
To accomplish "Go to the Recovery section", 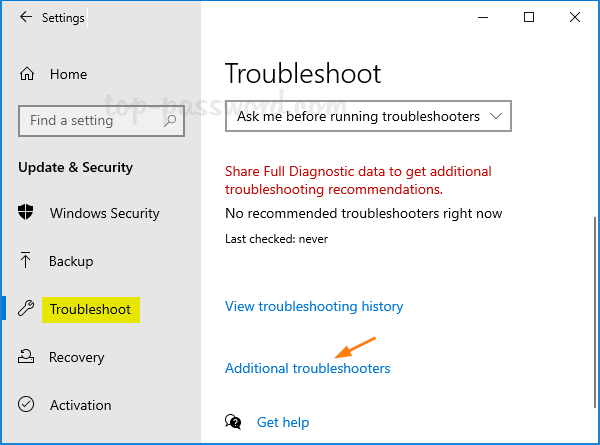I will click(x=76, y=357).
